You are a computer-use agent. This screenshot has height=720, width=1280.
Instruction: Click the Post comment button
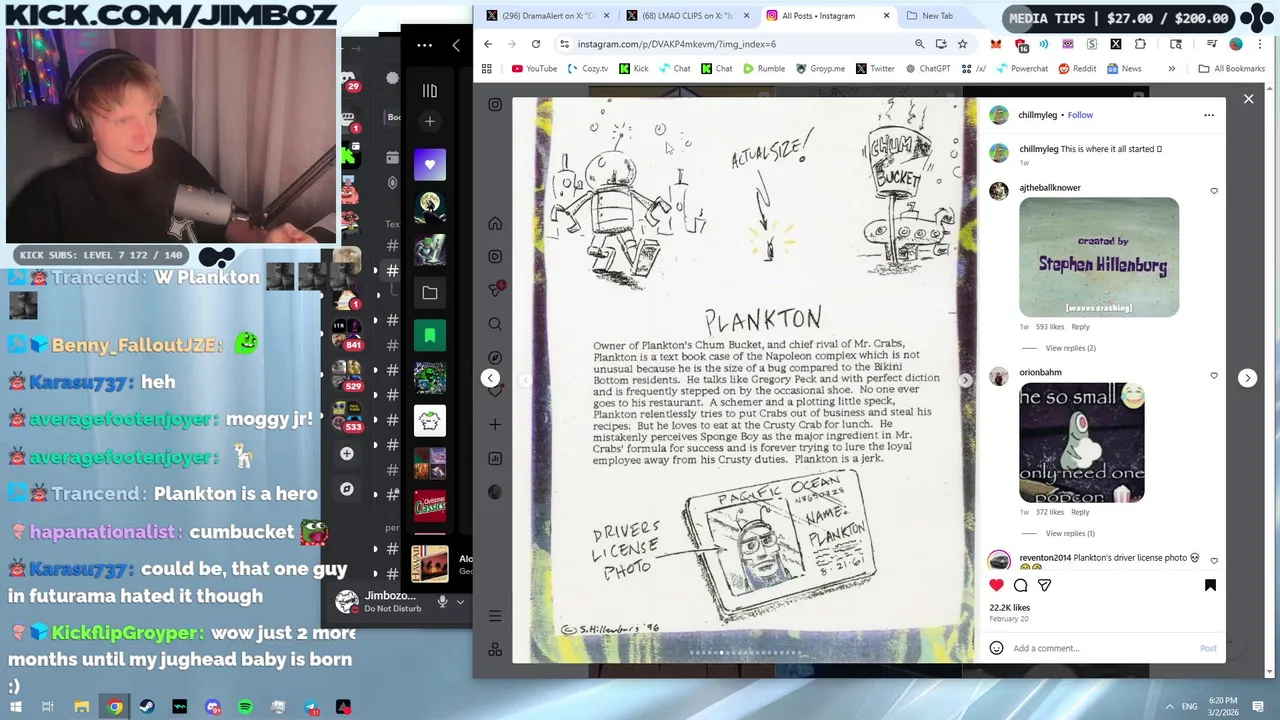[1208, 648]
